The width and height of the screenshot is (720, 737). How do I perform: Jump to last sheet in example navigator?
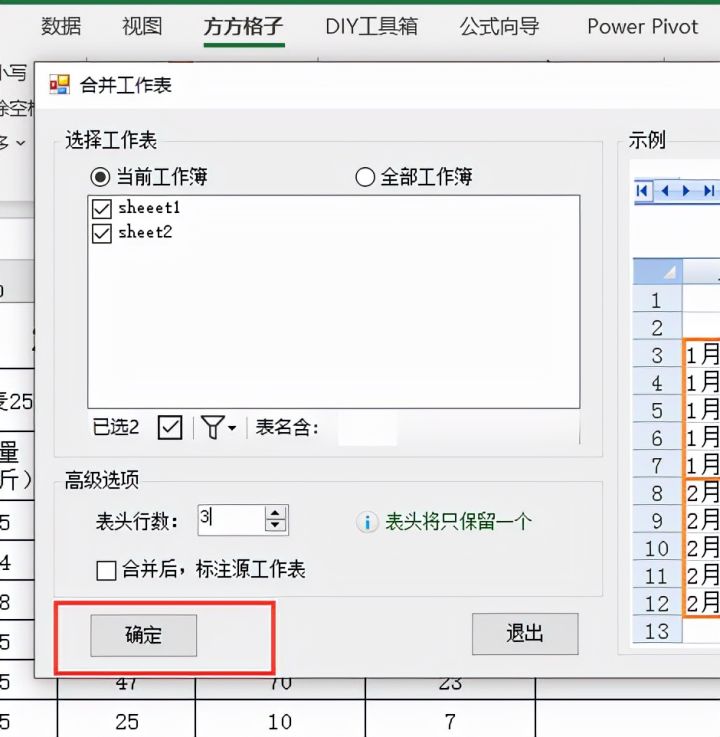709,190
